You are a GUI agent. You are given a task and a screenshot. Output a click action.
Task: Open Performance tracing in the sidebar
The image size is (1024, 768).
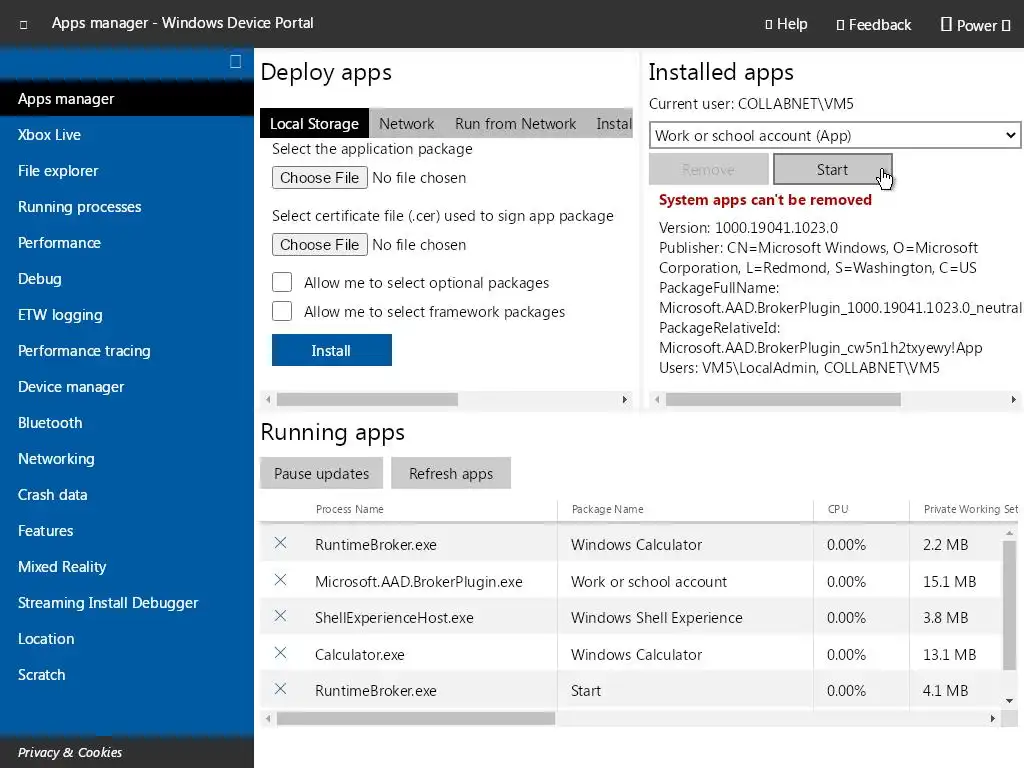(84, 350)
